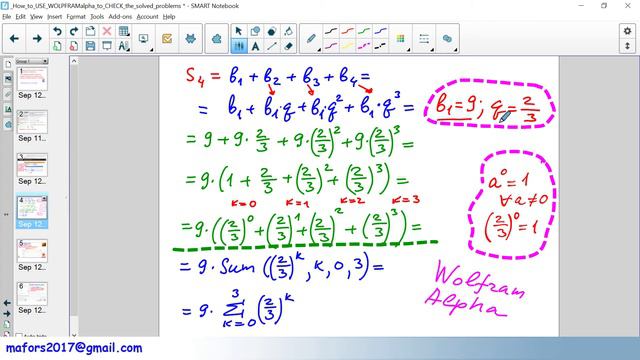Show the screen shade
Image resolution: width=640 pixels, height=360 pixels.
pyautogui.click(x=107, y=46)
